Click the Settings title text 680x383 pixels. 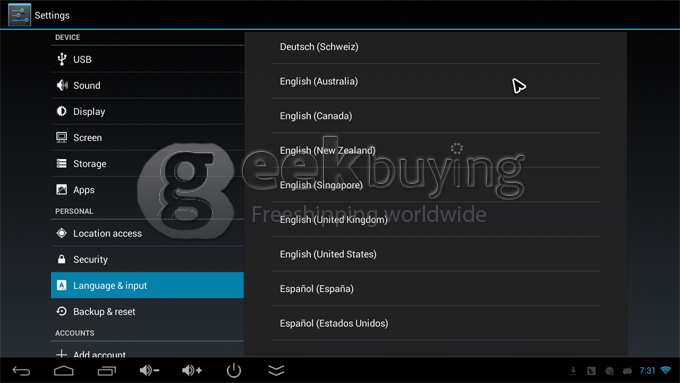point(52,15)
